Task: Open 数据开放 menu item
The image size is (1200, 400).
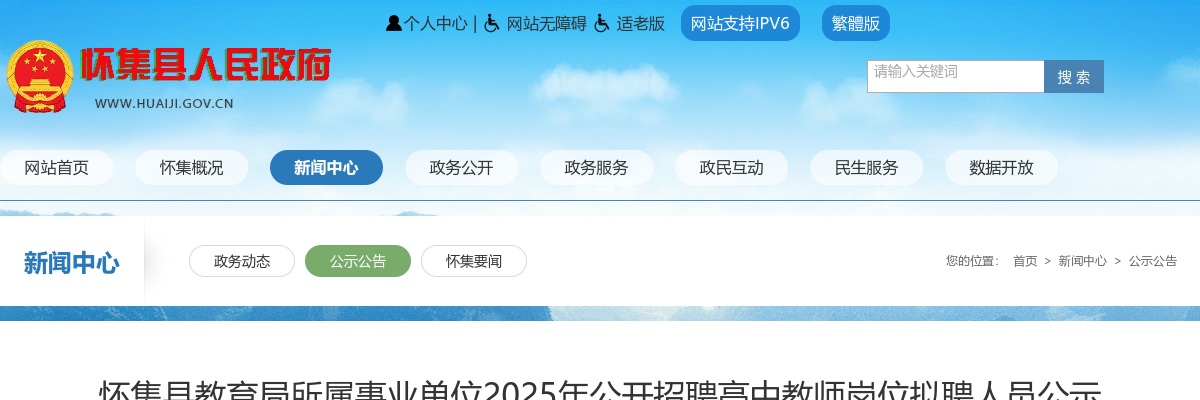Action: coord(1001,168)
